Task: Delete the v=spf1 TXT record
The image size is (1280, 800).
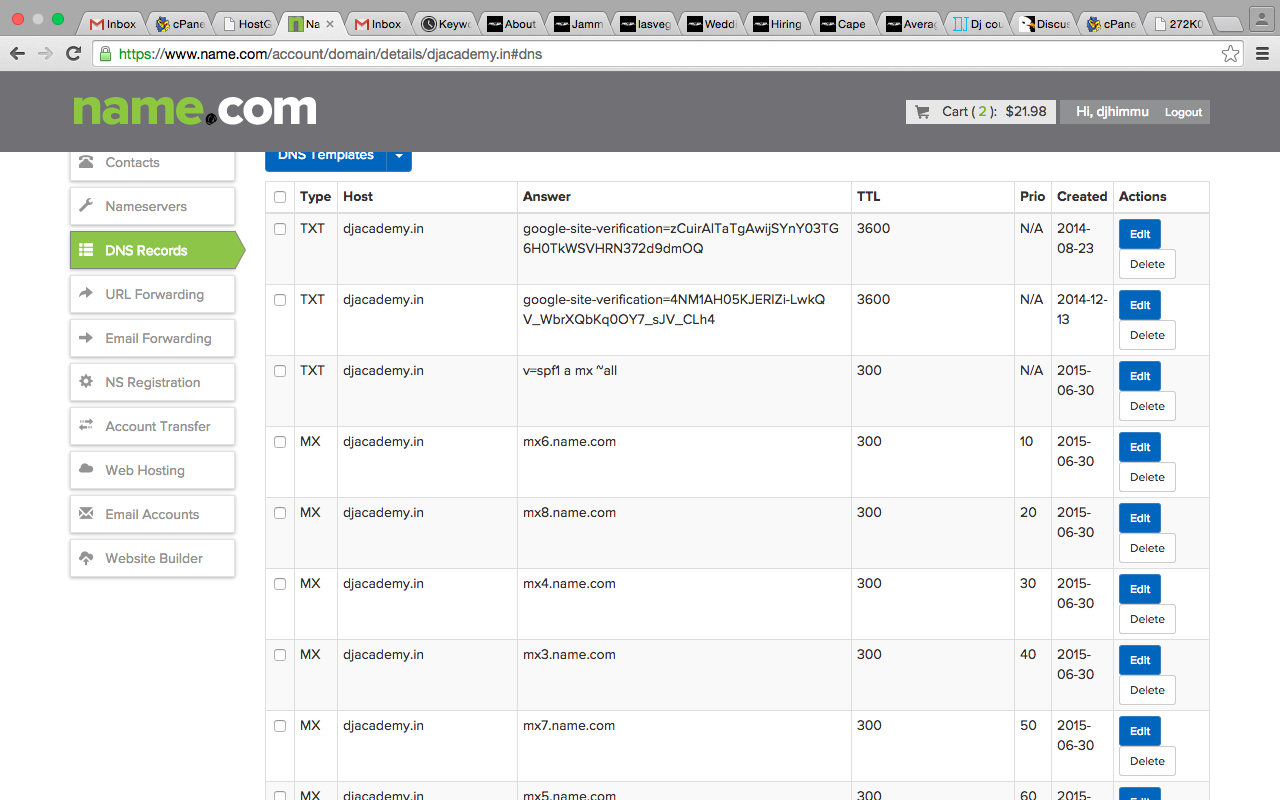Action: point(1147,406)
